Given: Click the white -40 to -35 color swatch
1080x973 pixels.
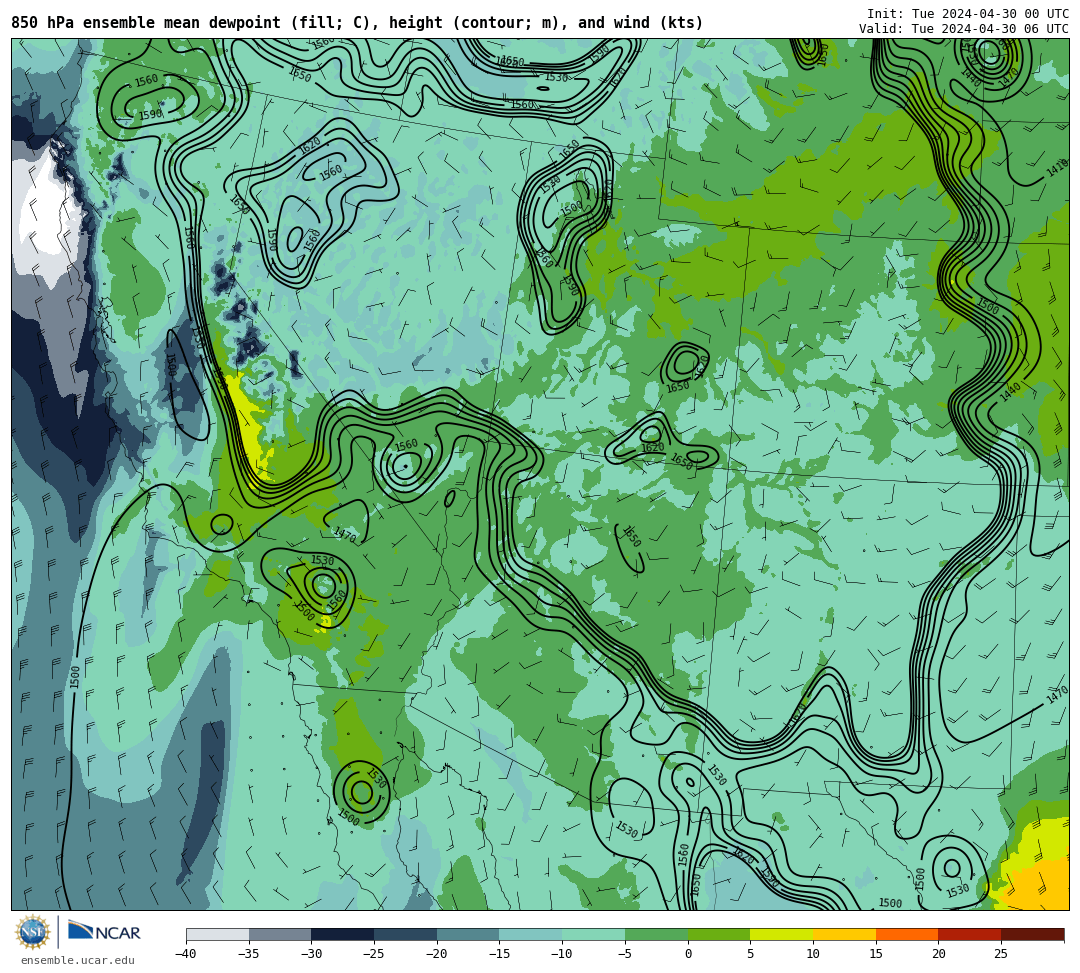Looking at the screenshot, I should 218,934.
